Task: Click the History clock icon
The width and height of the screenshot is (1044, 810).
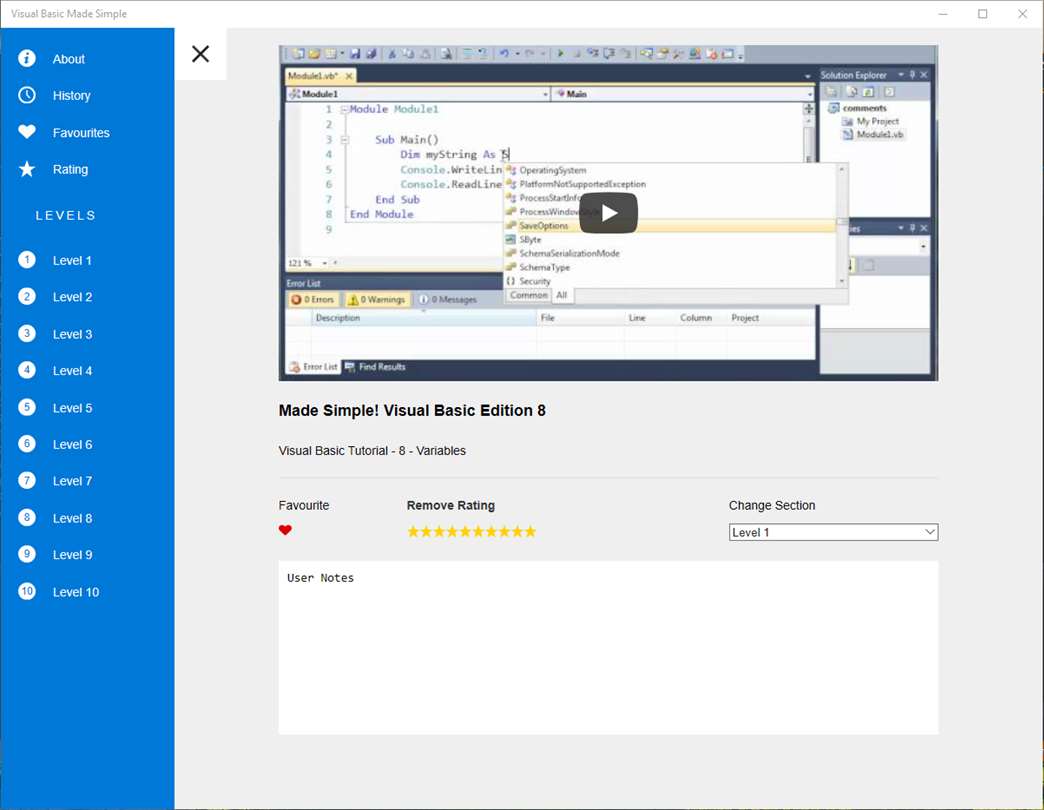Action: pos(27,95)
